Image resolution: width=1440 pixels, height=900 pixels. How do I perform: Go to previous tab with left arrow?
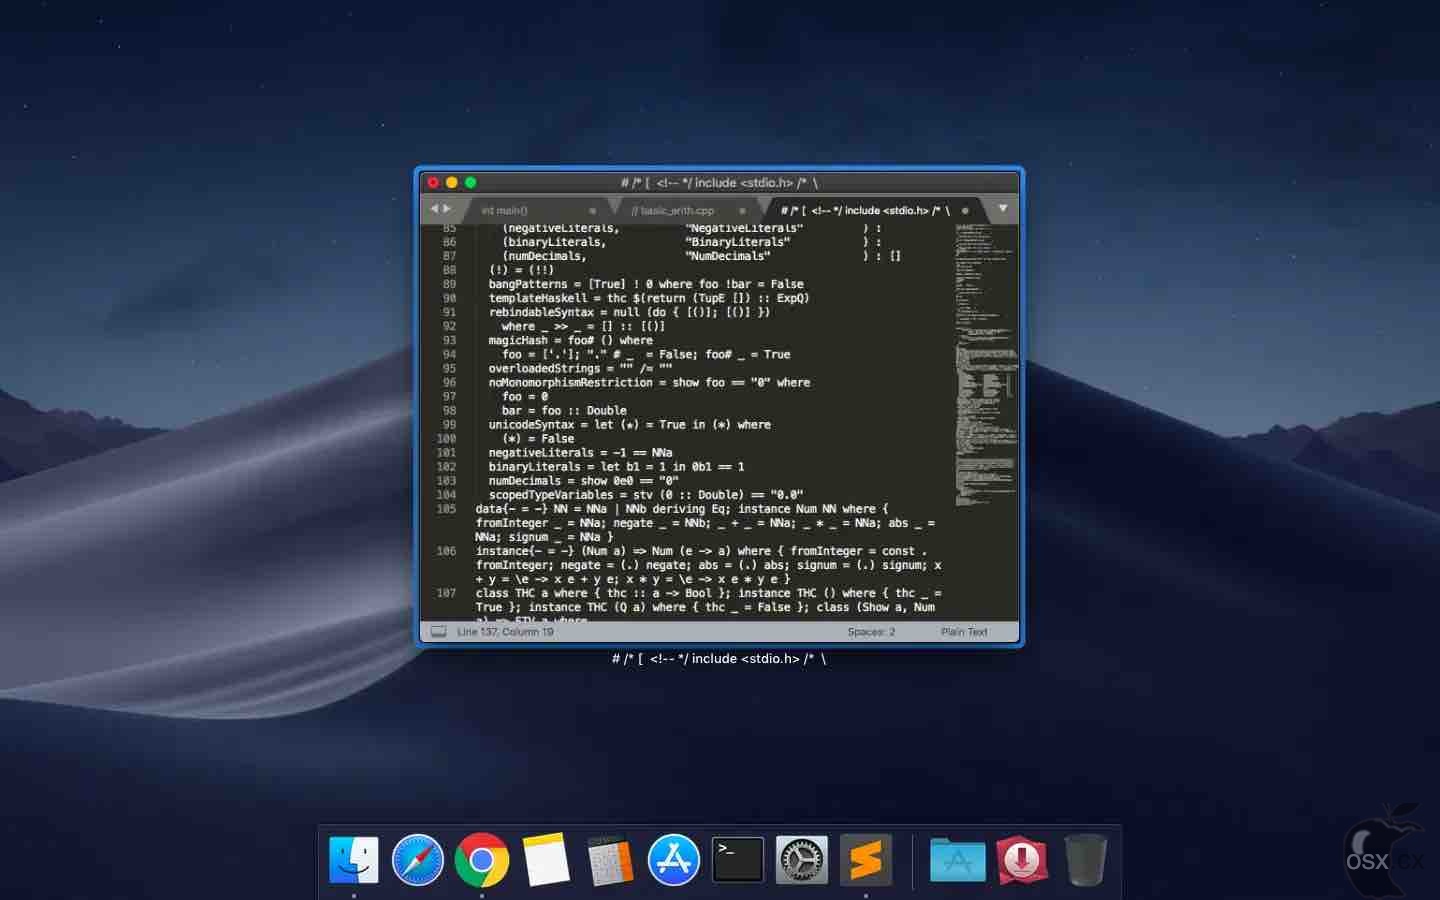click(434, 209)
